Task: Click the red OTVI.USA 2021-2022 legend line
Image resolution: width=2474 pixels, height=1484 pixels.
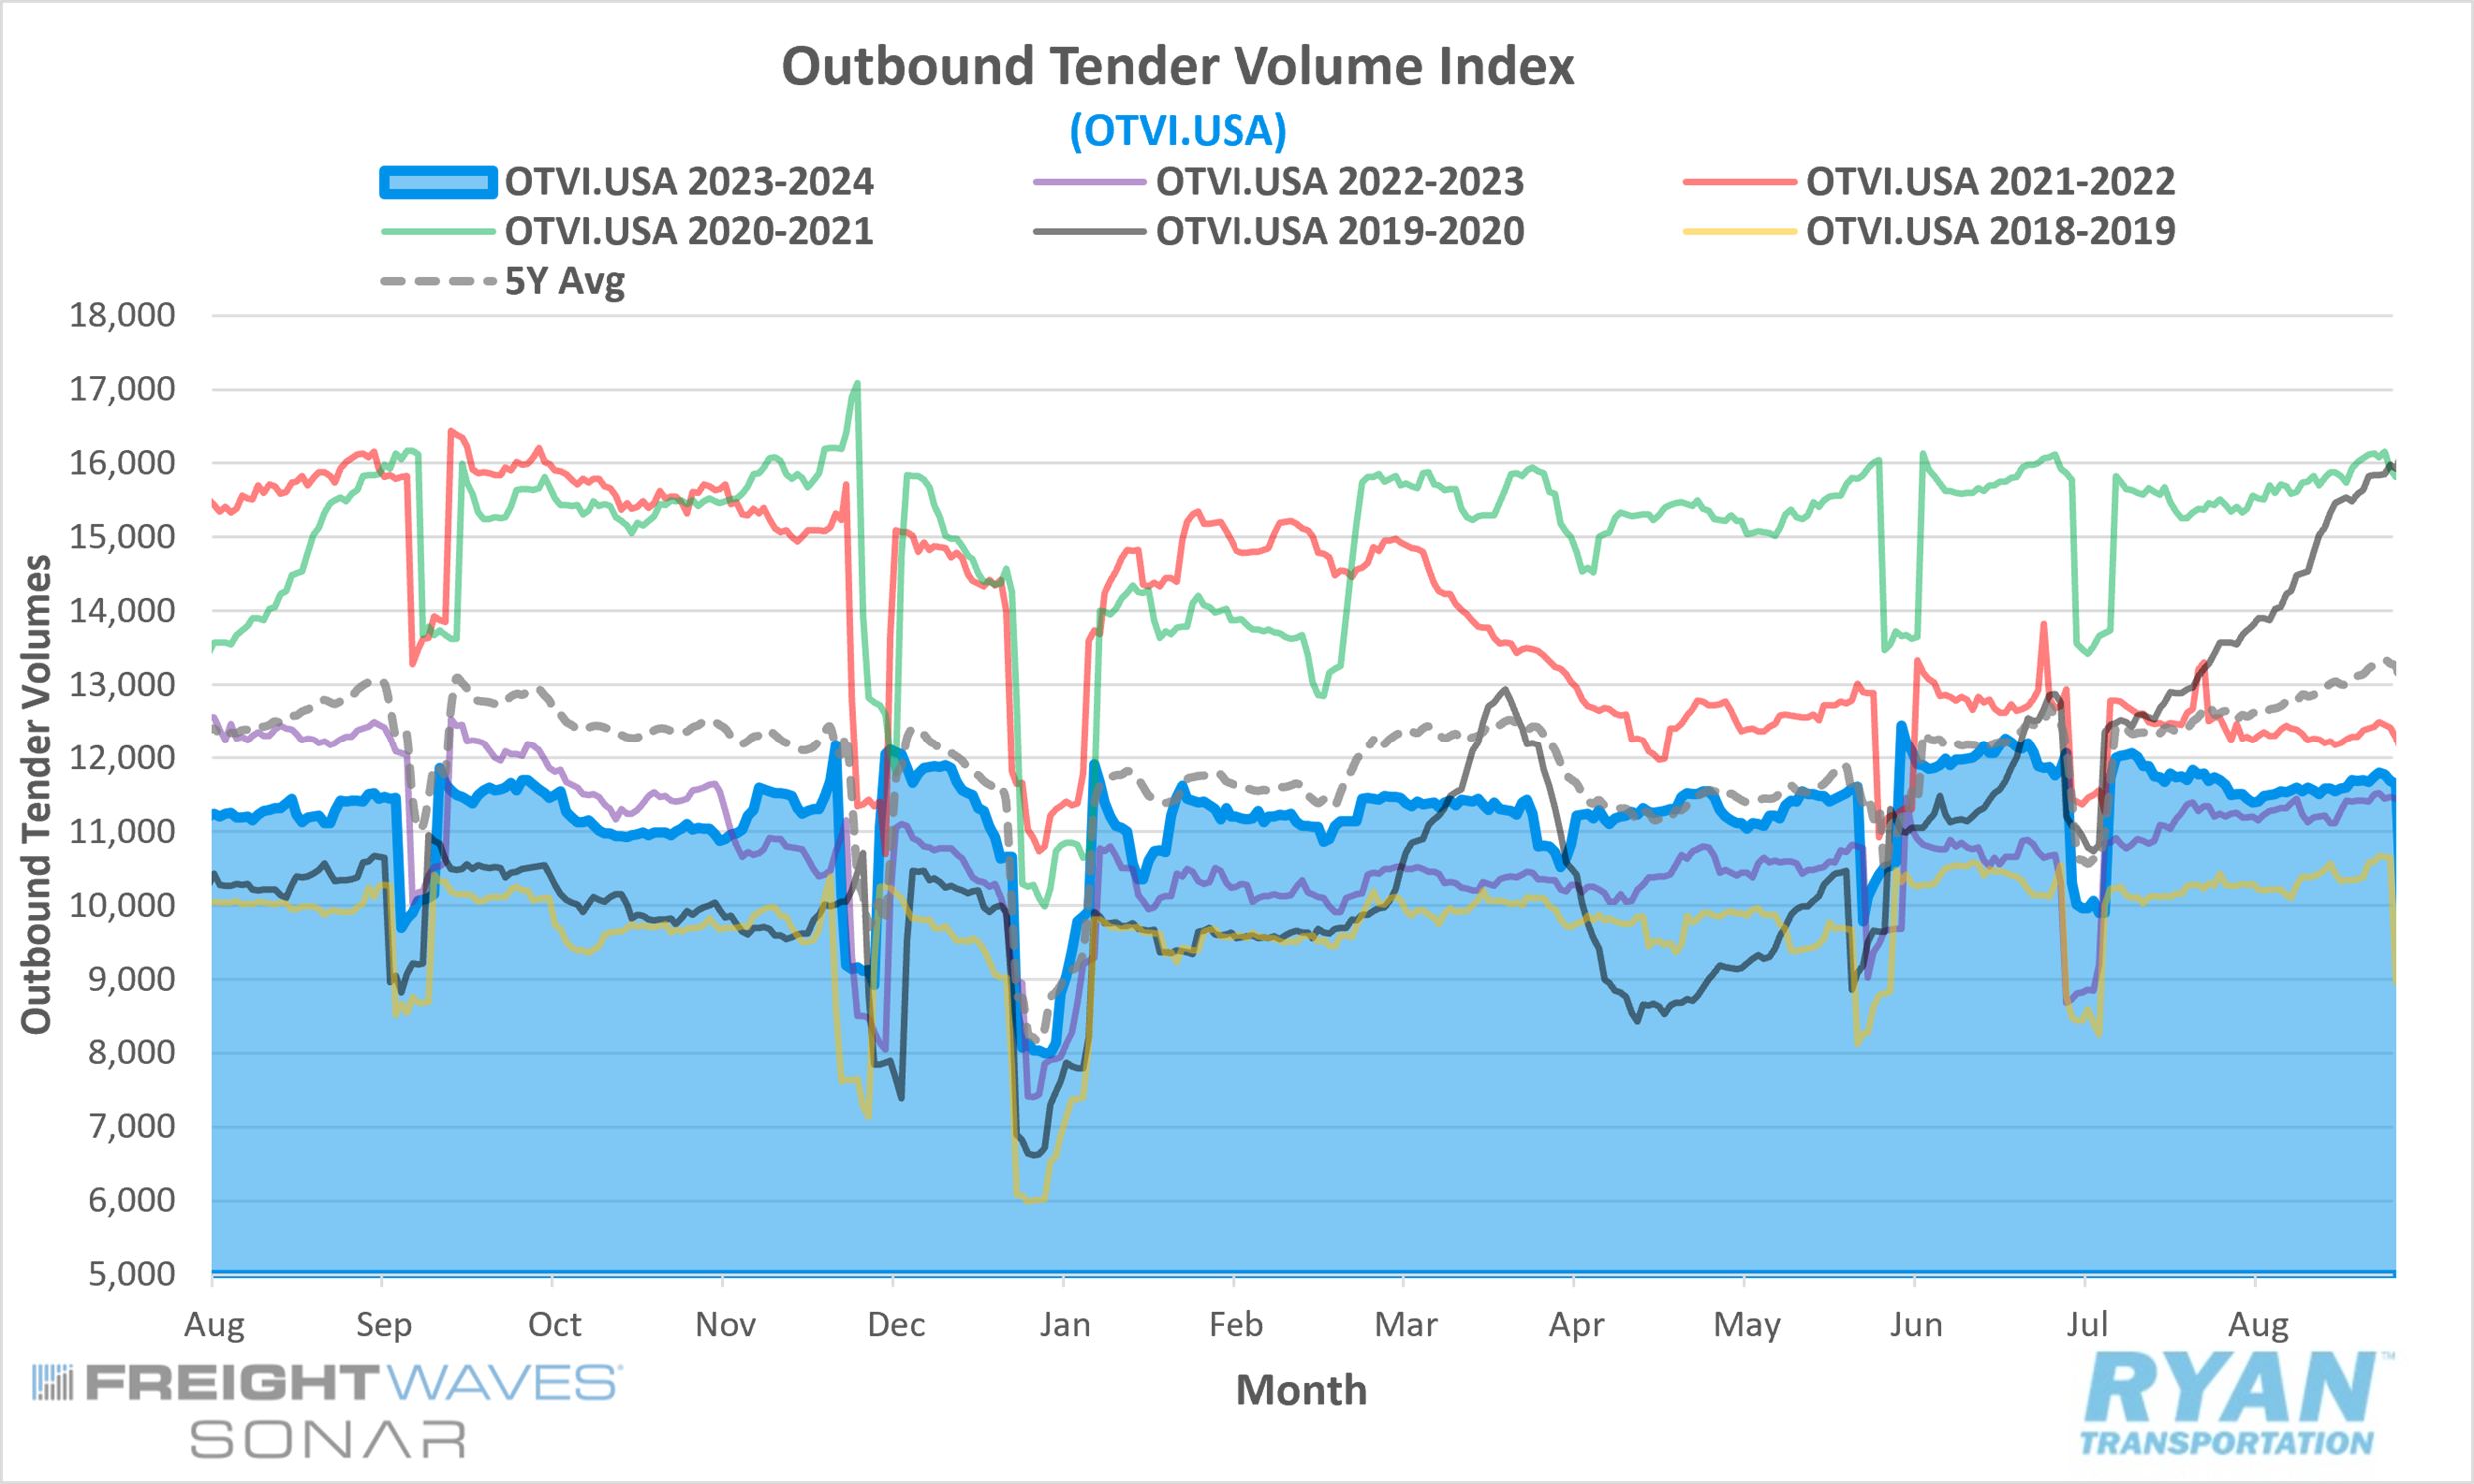Action: point(1740,182)
